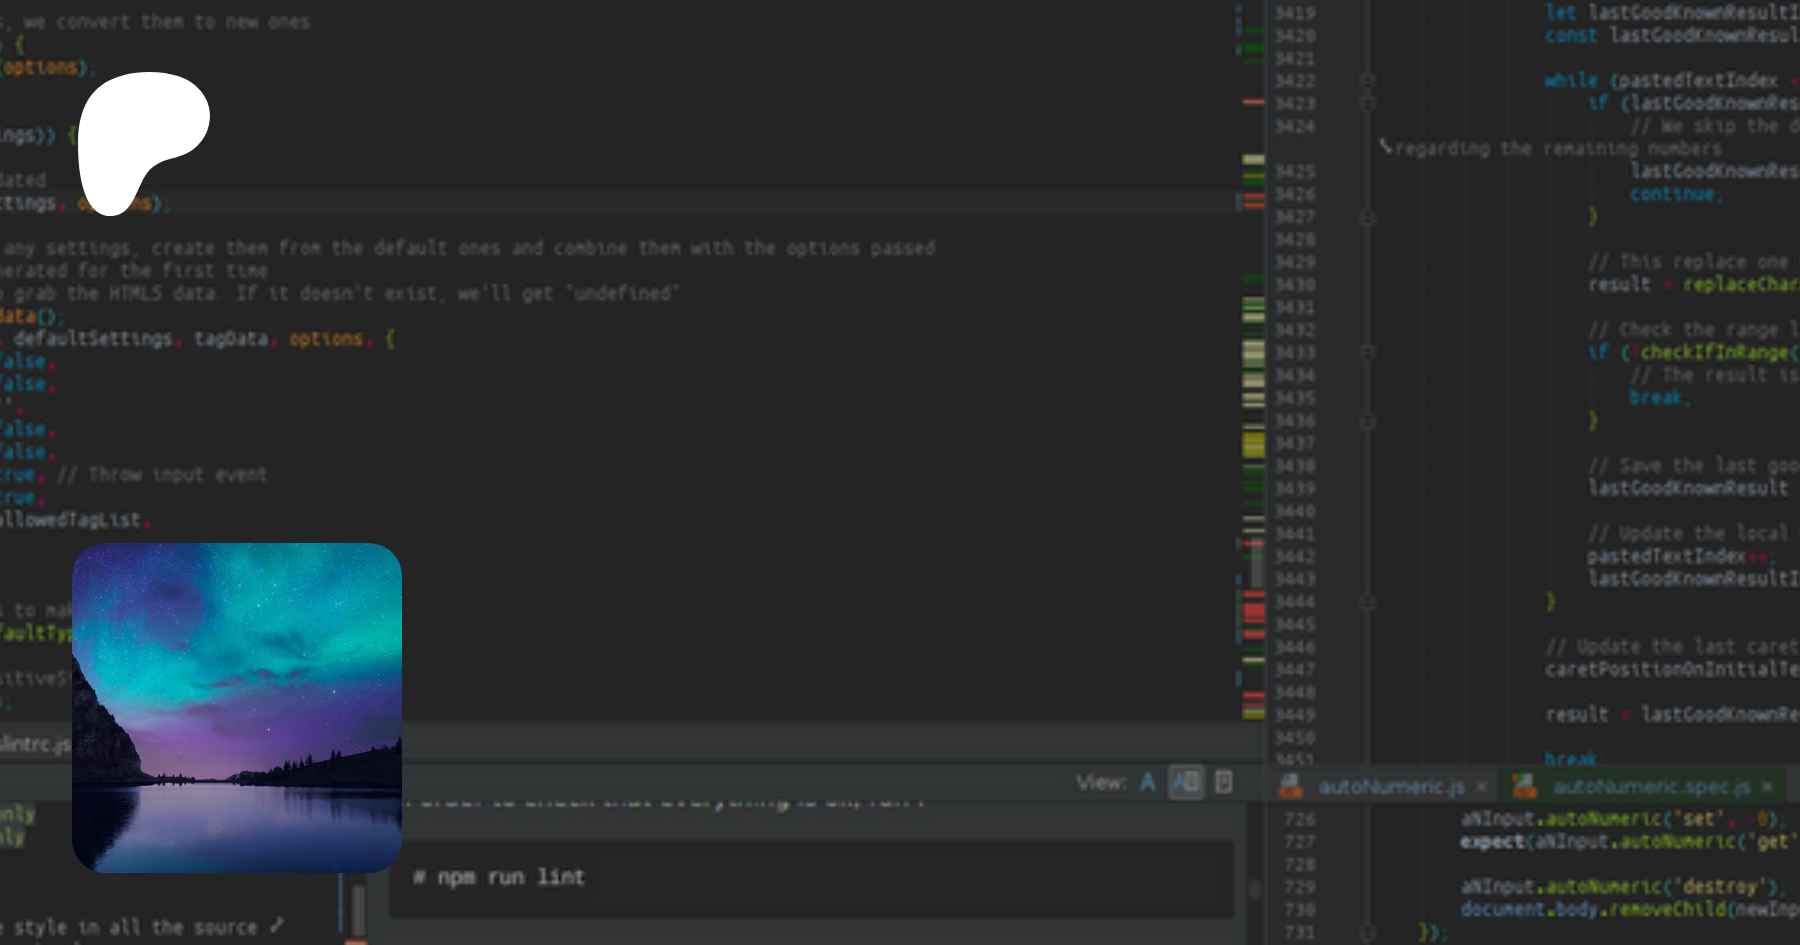Switch to the autoNumeric.spec.js tab

[1650, 787]
